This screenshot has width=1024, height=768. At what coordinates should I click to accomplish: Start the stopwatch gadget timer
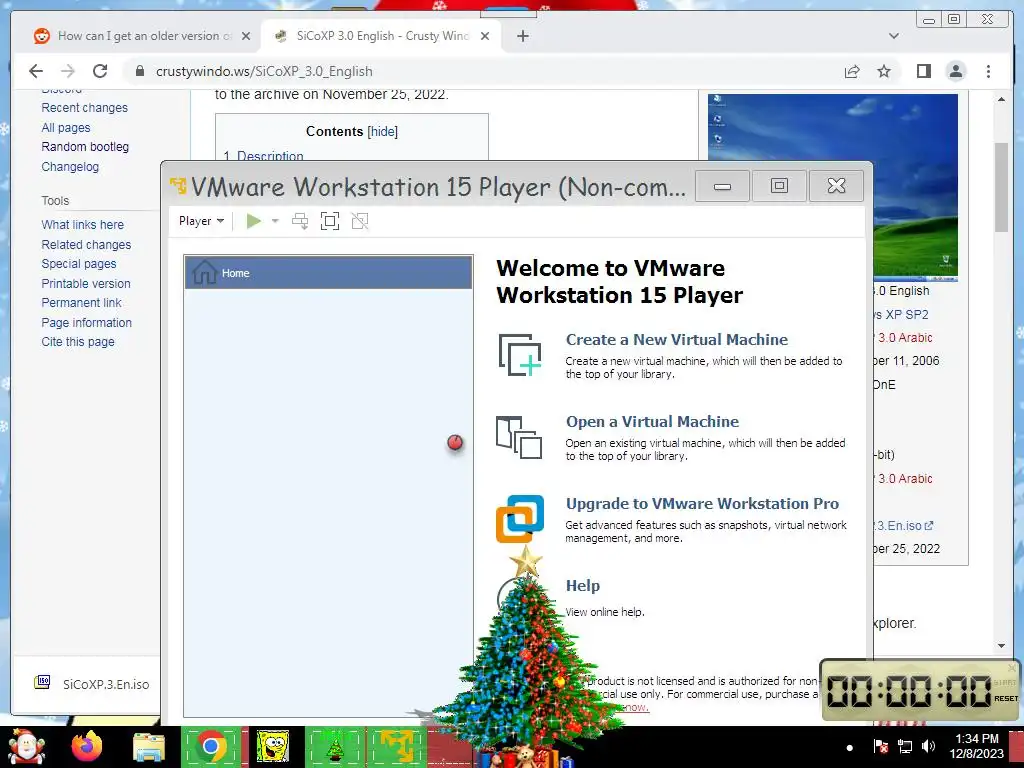click(x=1004, y=682)
